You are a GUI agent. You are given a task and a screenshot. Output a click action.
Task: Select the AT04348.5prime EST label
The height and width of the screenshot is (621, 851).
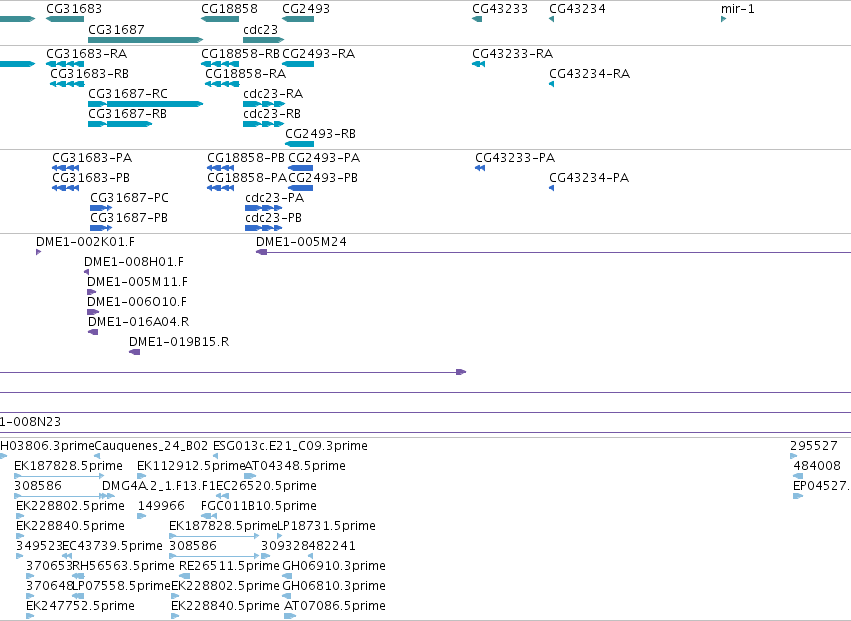295,466
